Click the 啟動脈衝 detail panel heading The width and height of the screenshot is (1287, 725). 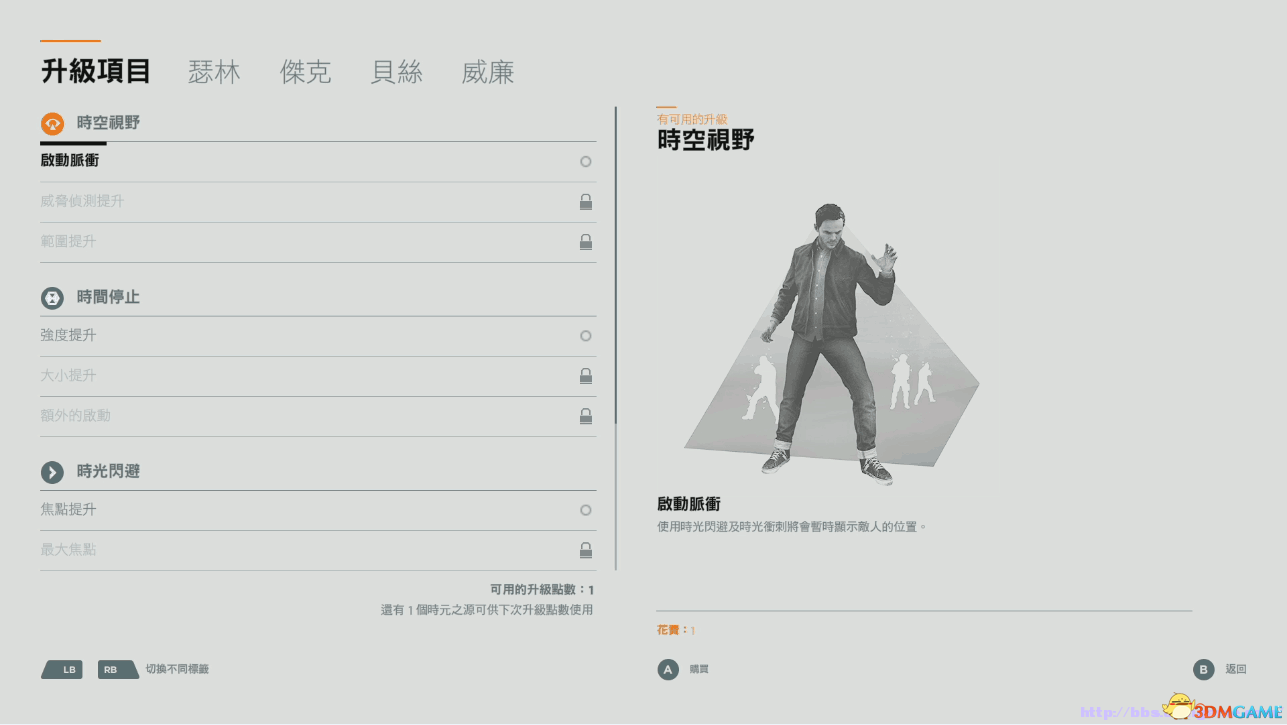pyautogui.click(x=689, y=505)
